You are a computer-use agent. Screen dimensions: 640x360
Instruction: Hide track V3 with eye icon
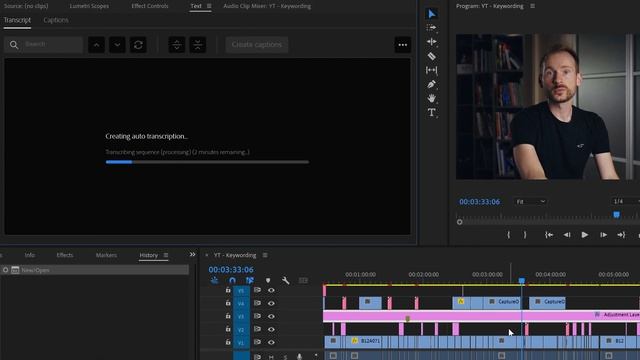[271, 316]
